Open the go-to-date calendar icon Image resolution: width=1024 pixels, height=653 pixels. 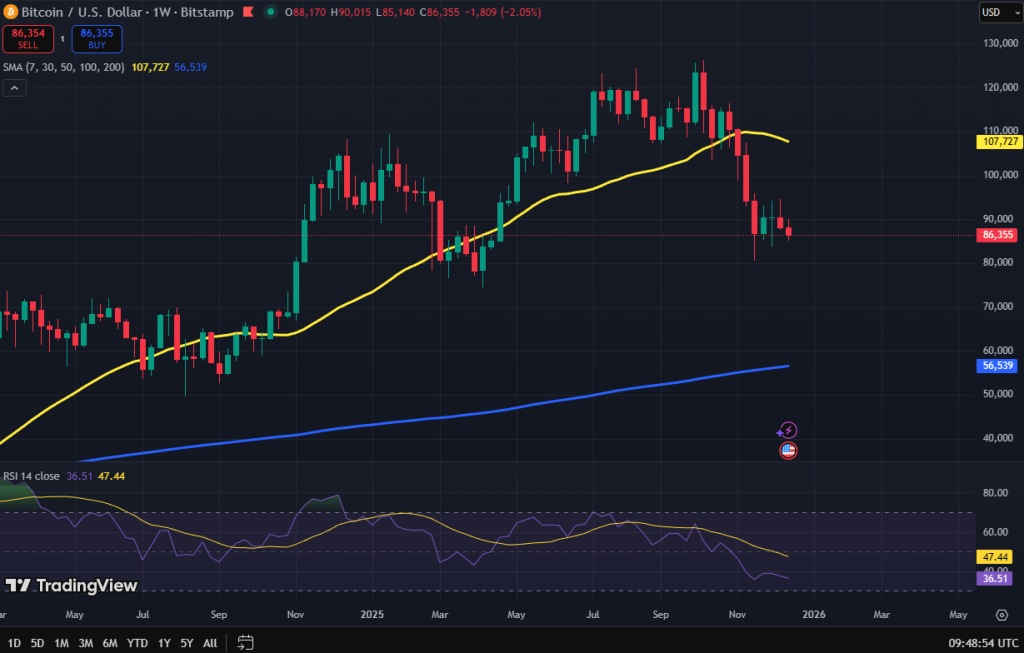coord(243,644)
